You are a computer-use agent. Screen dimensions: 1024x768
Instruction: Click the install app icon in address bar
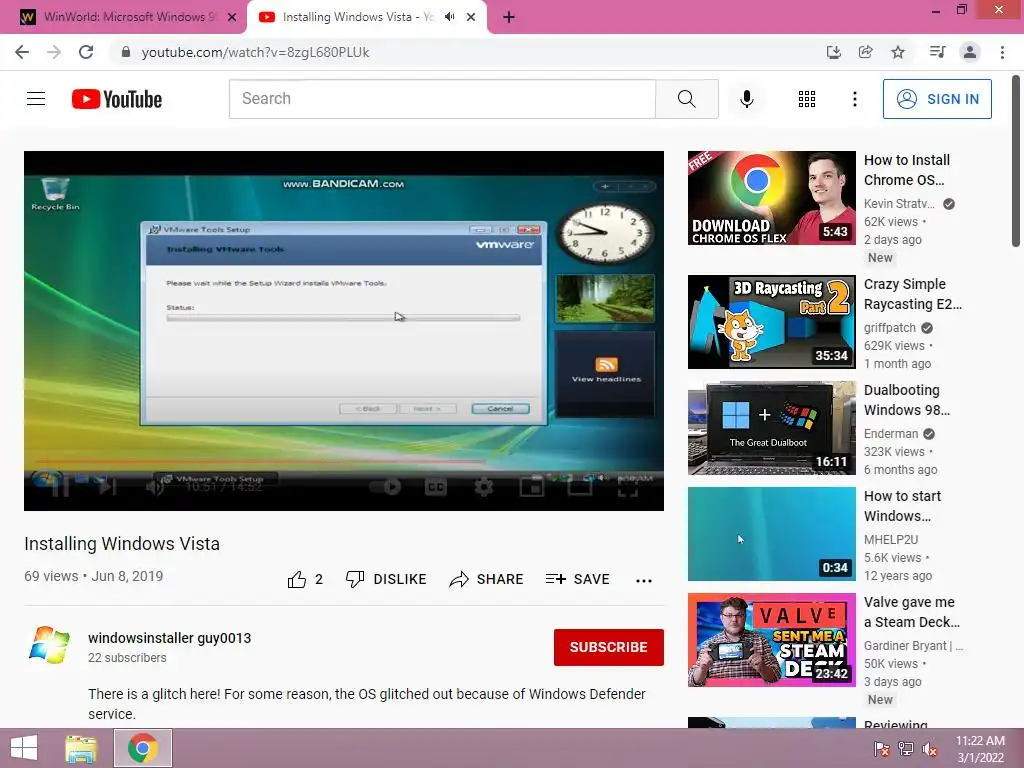tap(833, 52)
